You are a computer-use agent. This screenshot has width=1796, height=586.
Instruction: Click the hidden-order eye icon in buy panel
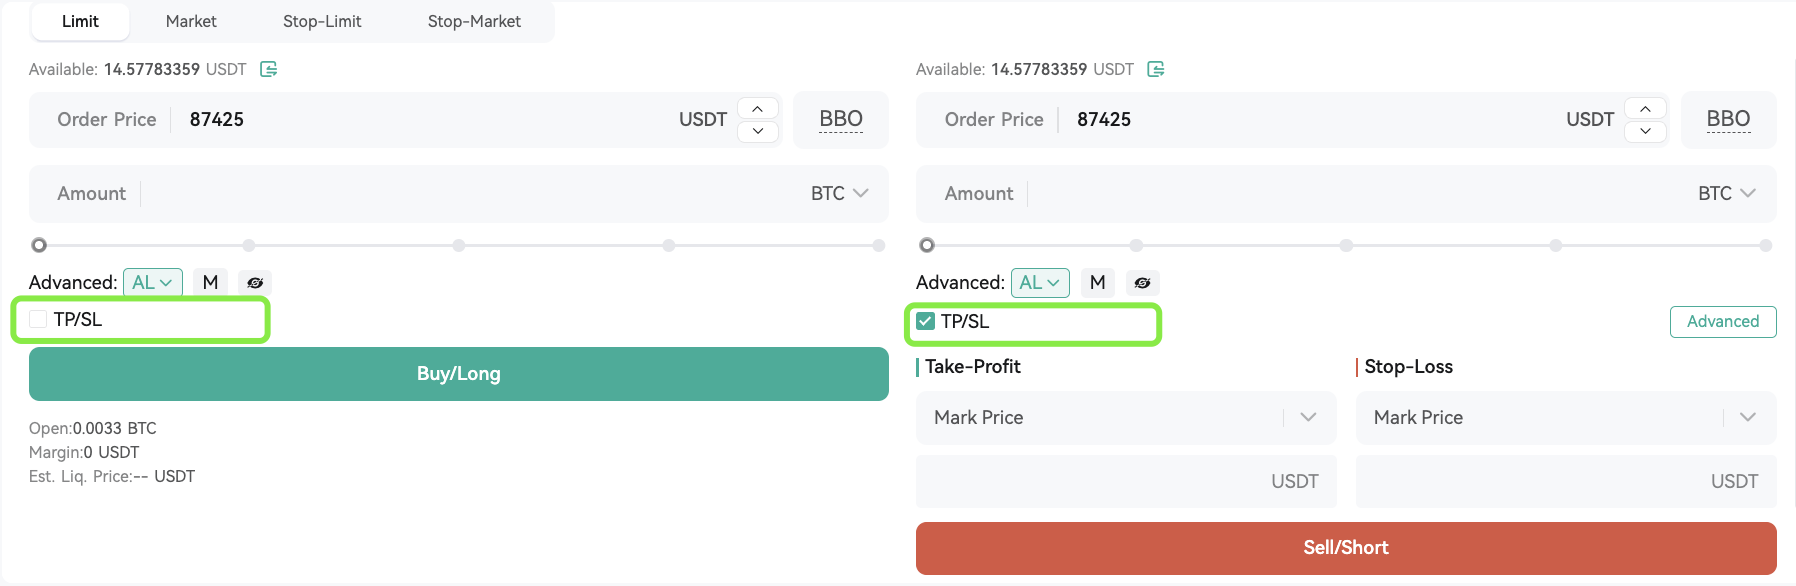tap(255, 283)
